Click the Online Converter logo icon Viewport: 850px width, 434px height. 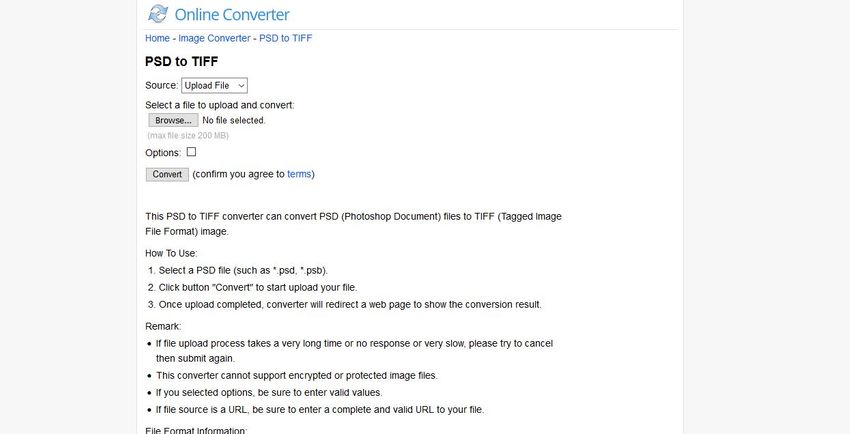point(158,14)
